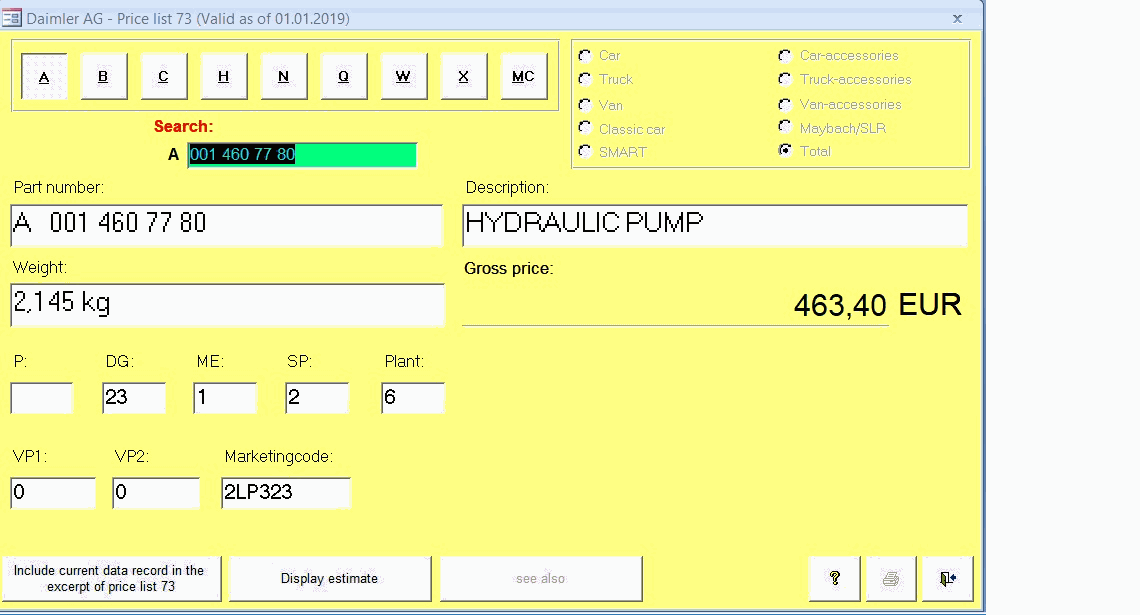The image size is (1140, 615).
Task: Click the application icon in title bar
Action: 12,17
